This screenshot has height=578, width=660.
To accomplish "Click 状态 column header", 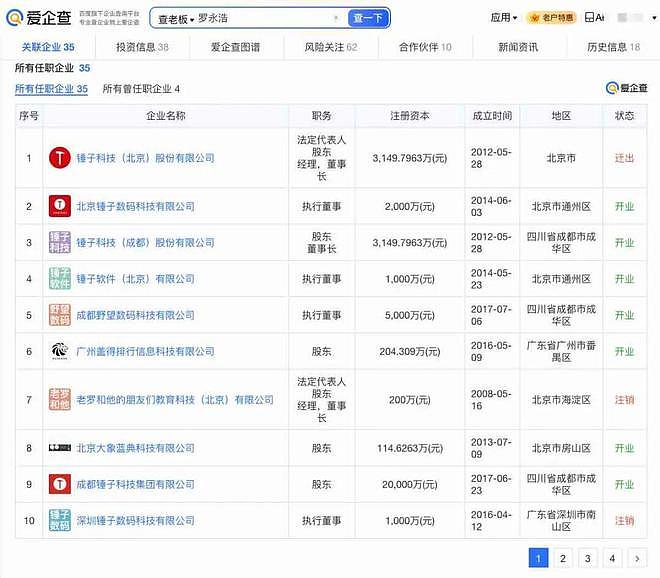I will click(625, 116).
